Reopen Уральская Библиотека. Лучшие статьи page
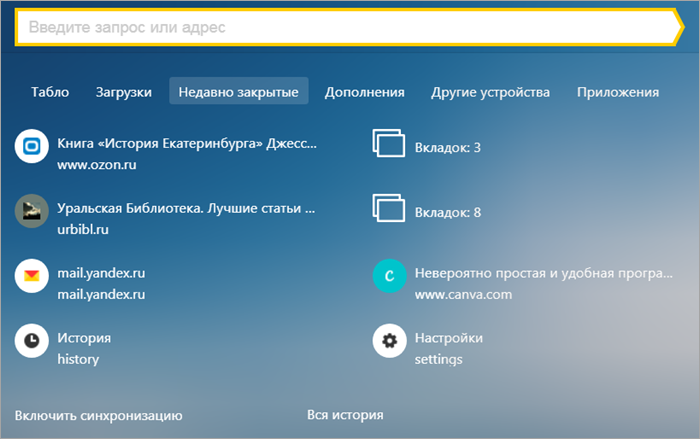 point(186,208)
